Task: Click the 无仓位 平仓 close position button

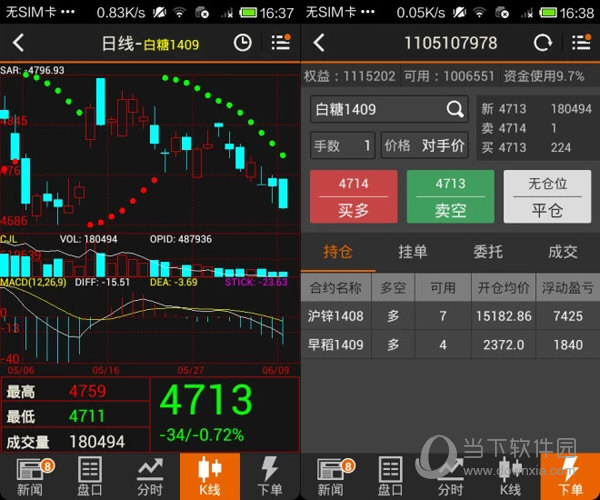Action: (548, 197)
